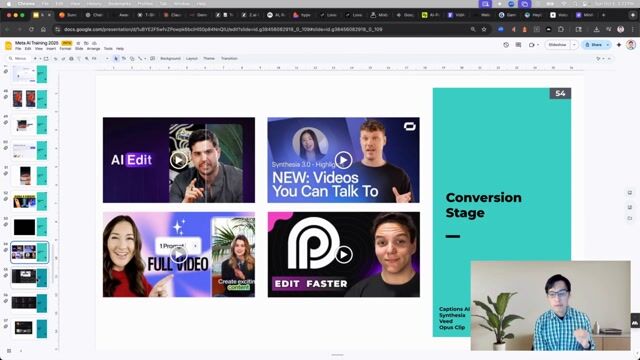Viewport: 640px width, 360px height.
Task: Open the Slideshow options dropdown arrow
Action: (x=574, y=45)
